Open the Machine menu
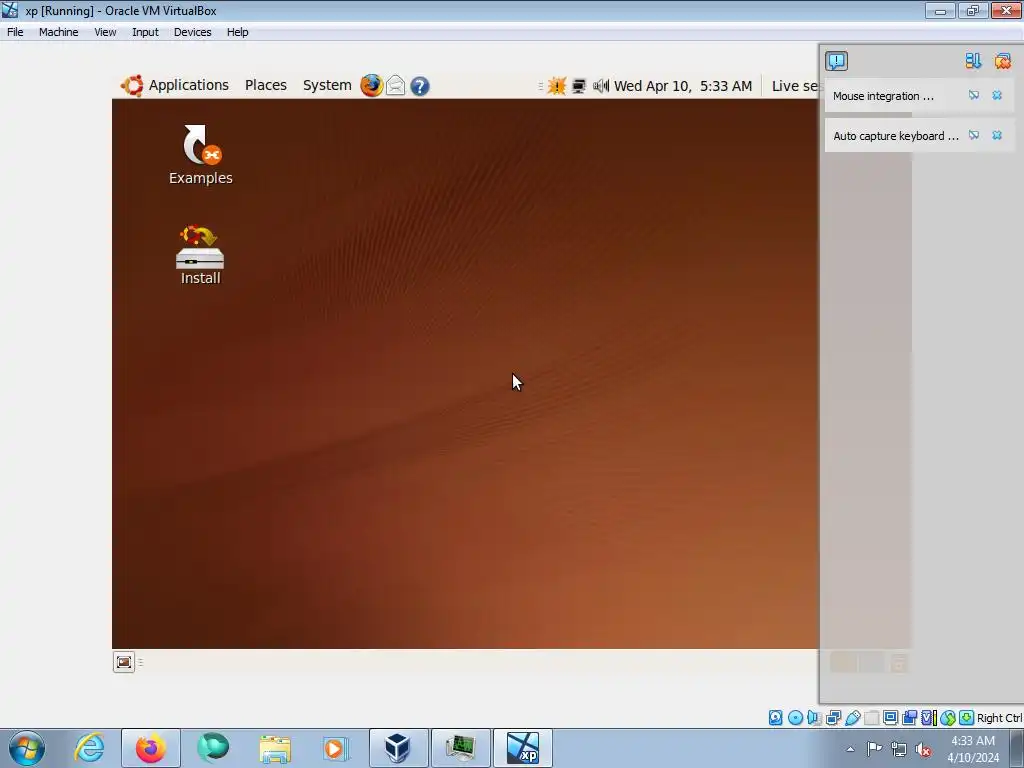Viewport: 1024px width, 768px height. pos(58,32)
